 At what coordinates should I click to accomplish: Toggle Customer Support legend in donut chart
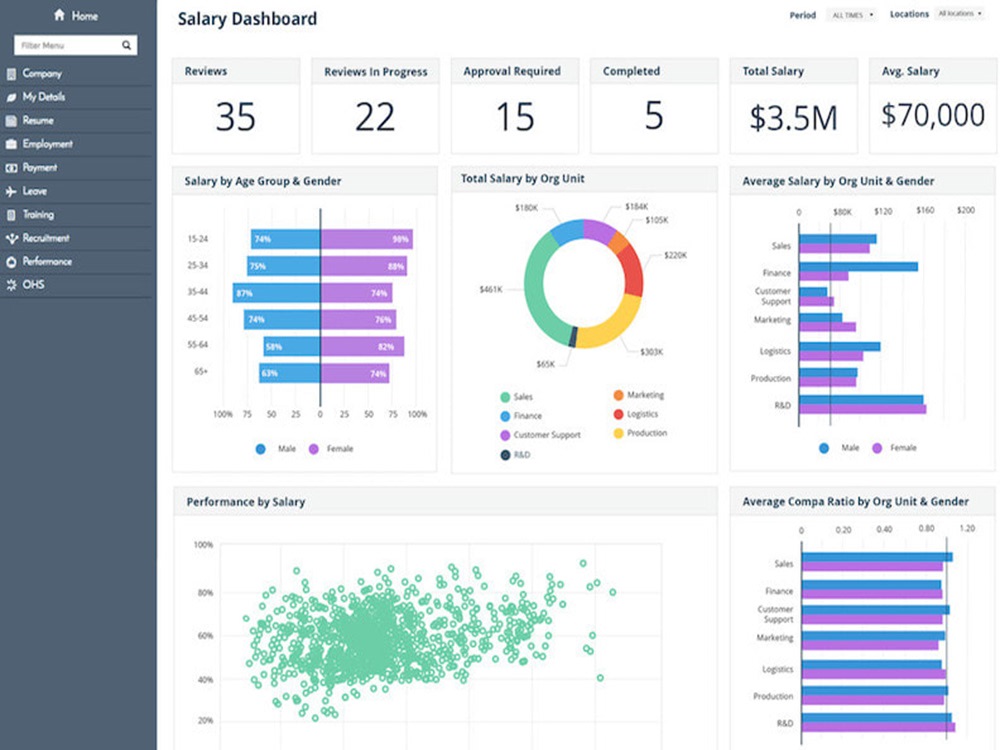pos(540,435)
